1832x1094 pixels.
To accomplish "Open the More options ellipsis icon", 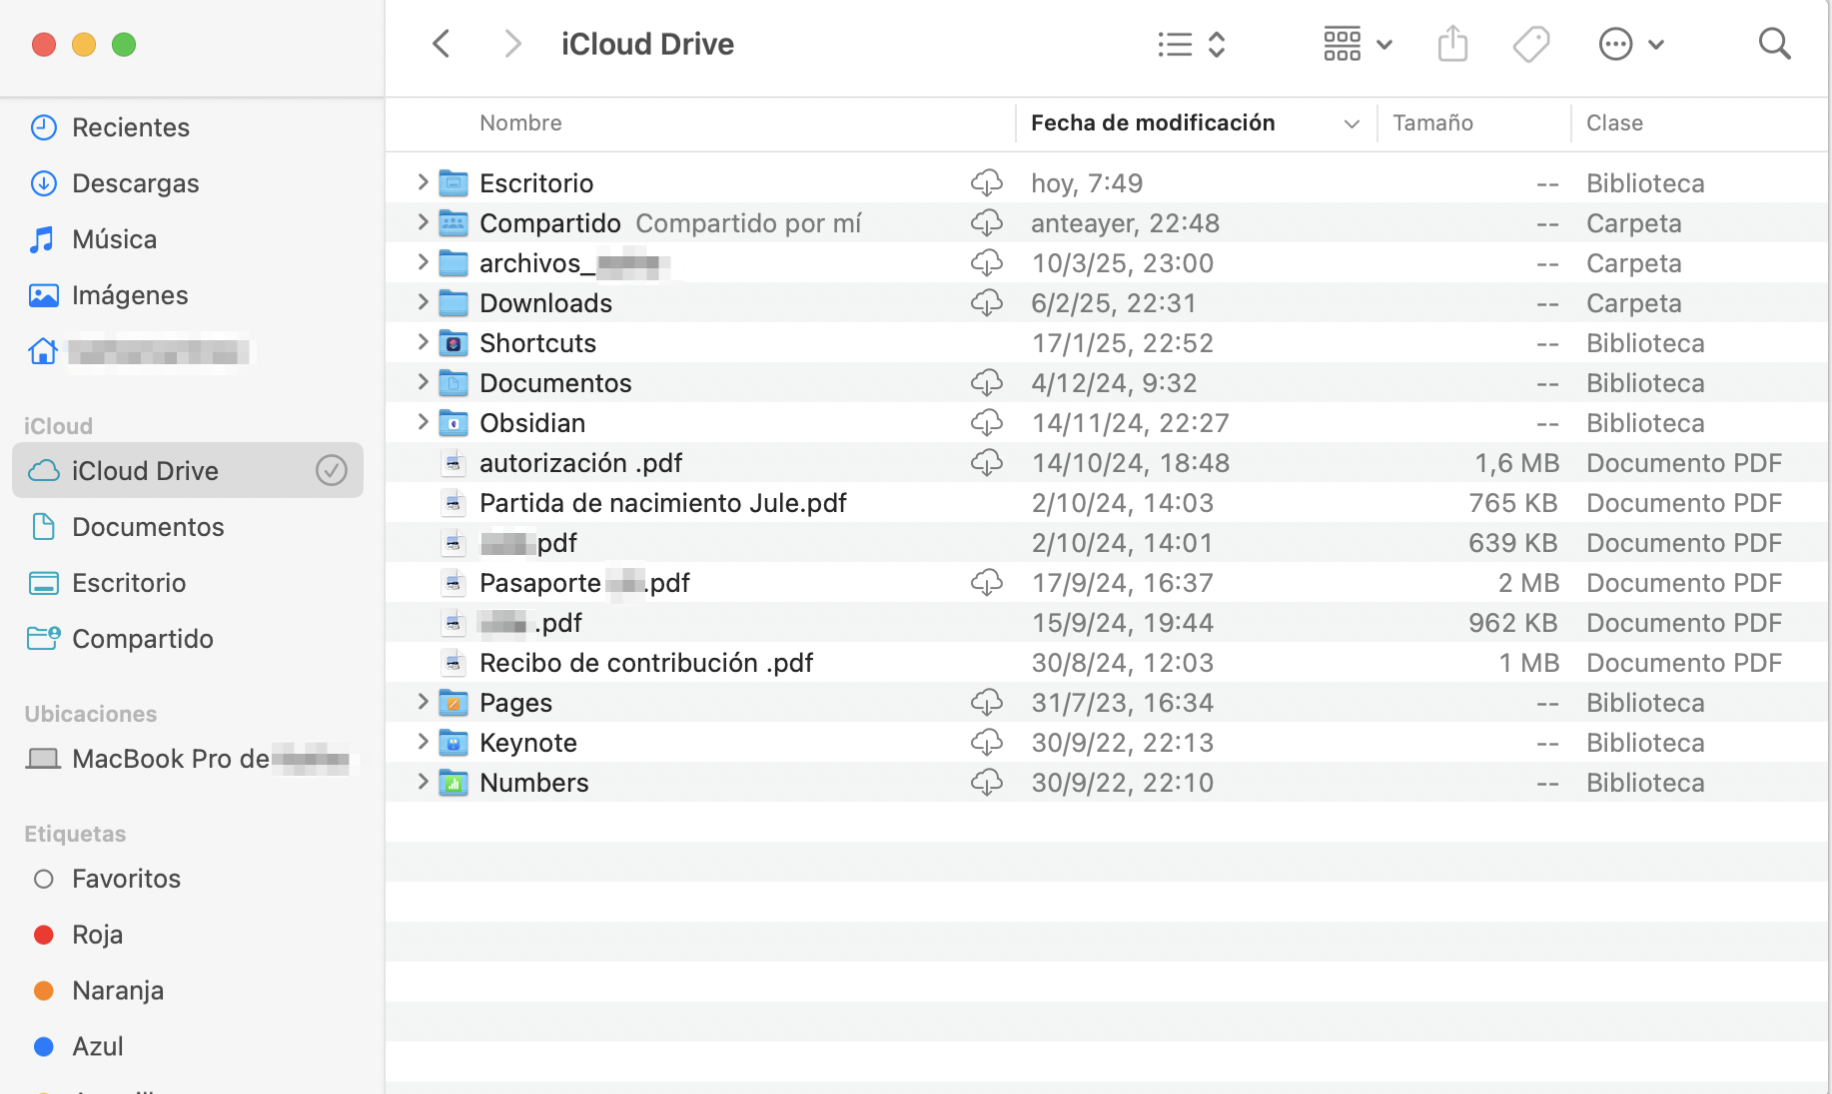I will point(1614,43).
